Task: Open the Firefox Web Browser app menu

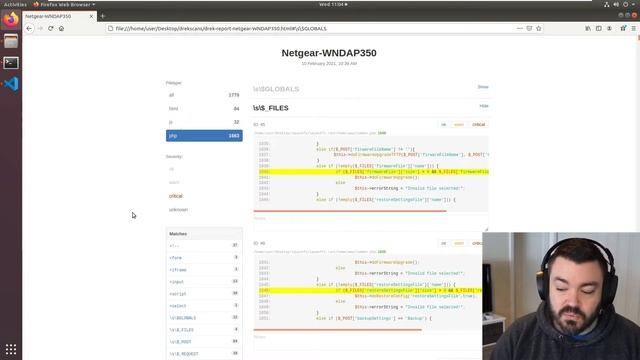Action: (x=64, y=4)
